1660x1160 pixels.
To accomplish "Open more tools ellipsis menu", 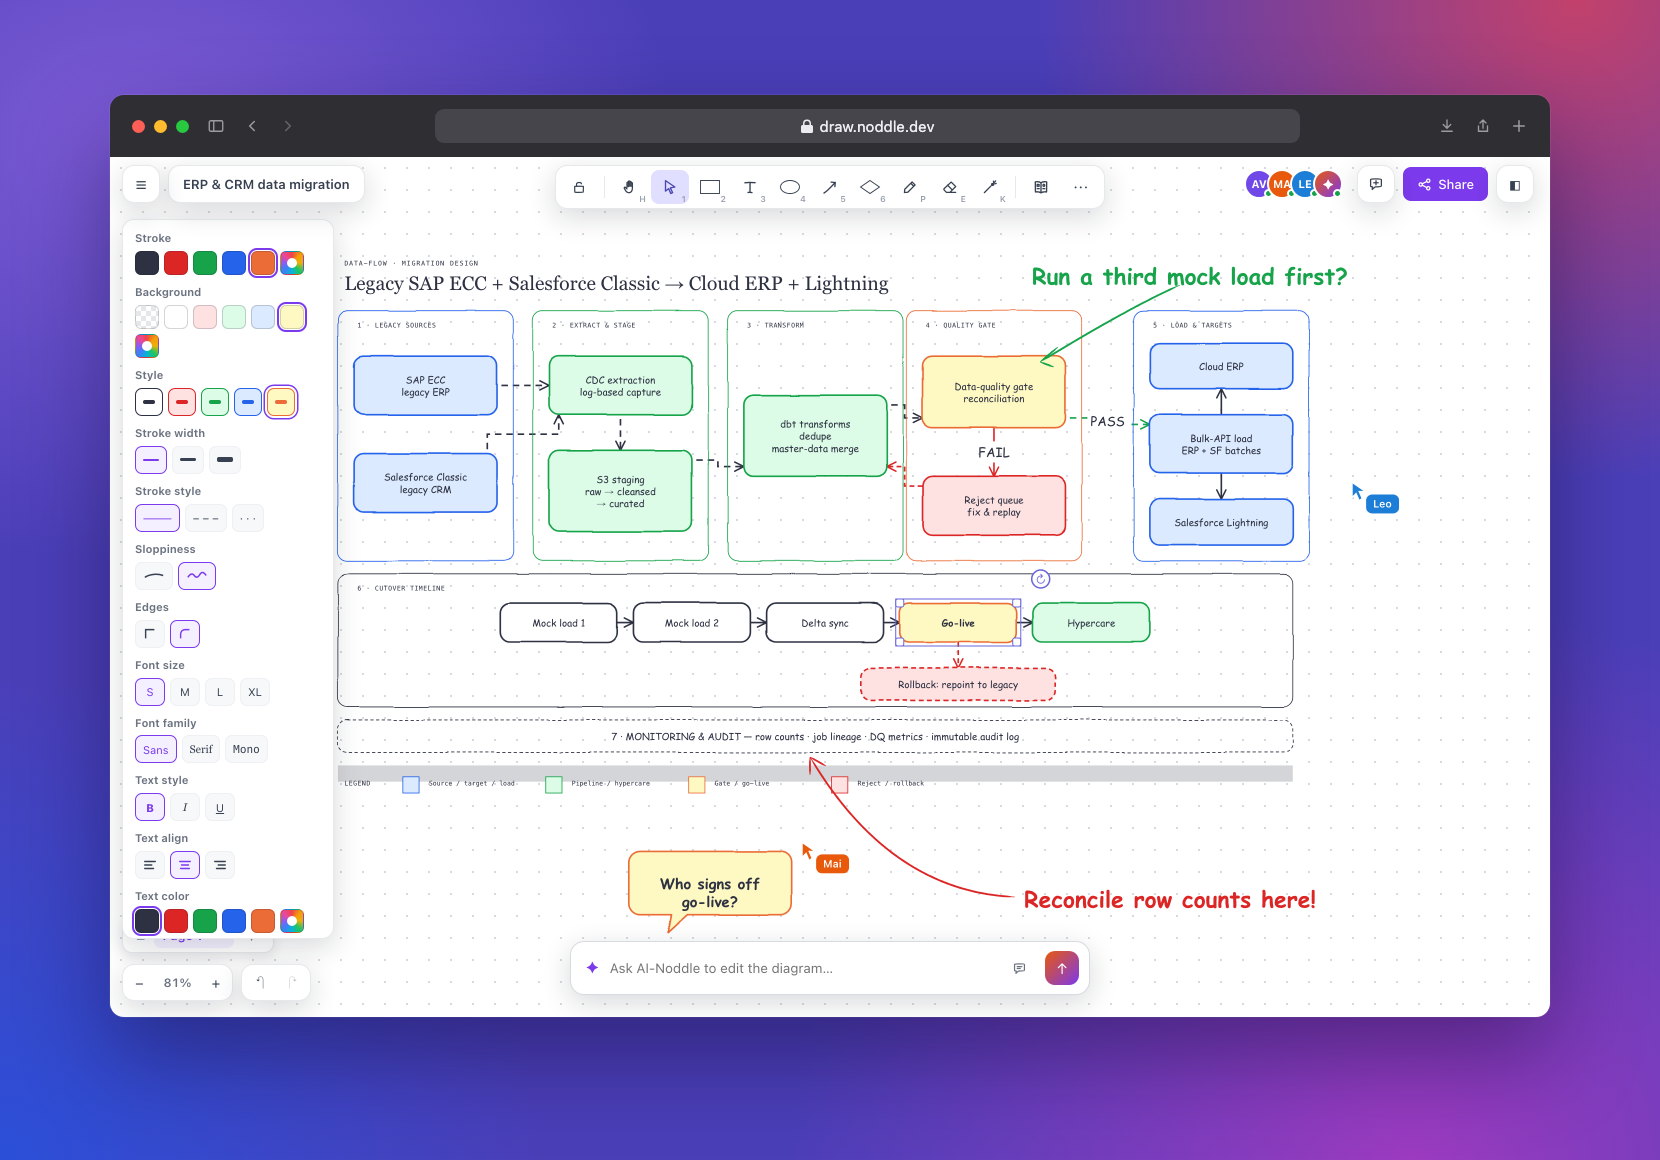I will 1081,187.
